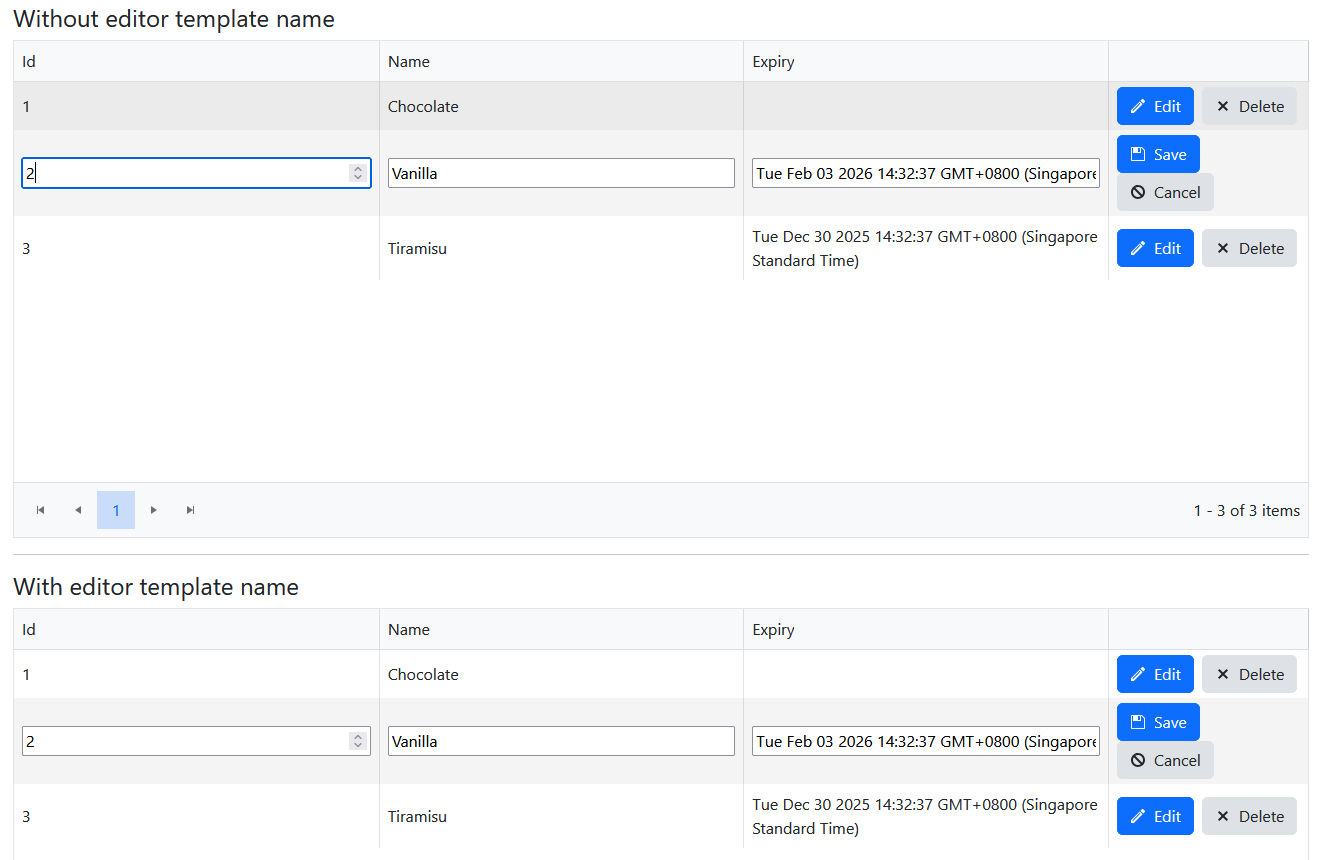1328x860 pixels.
Task: Save the Vanilla row in top grid
Action: (1158, 154)
